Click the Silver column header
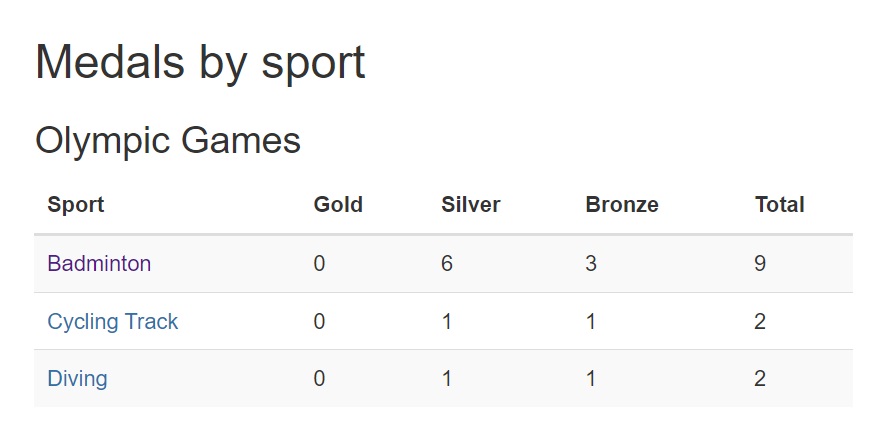The width and height of the screenshot is (876, 440). pyautogui.click(x=470, y=204)
